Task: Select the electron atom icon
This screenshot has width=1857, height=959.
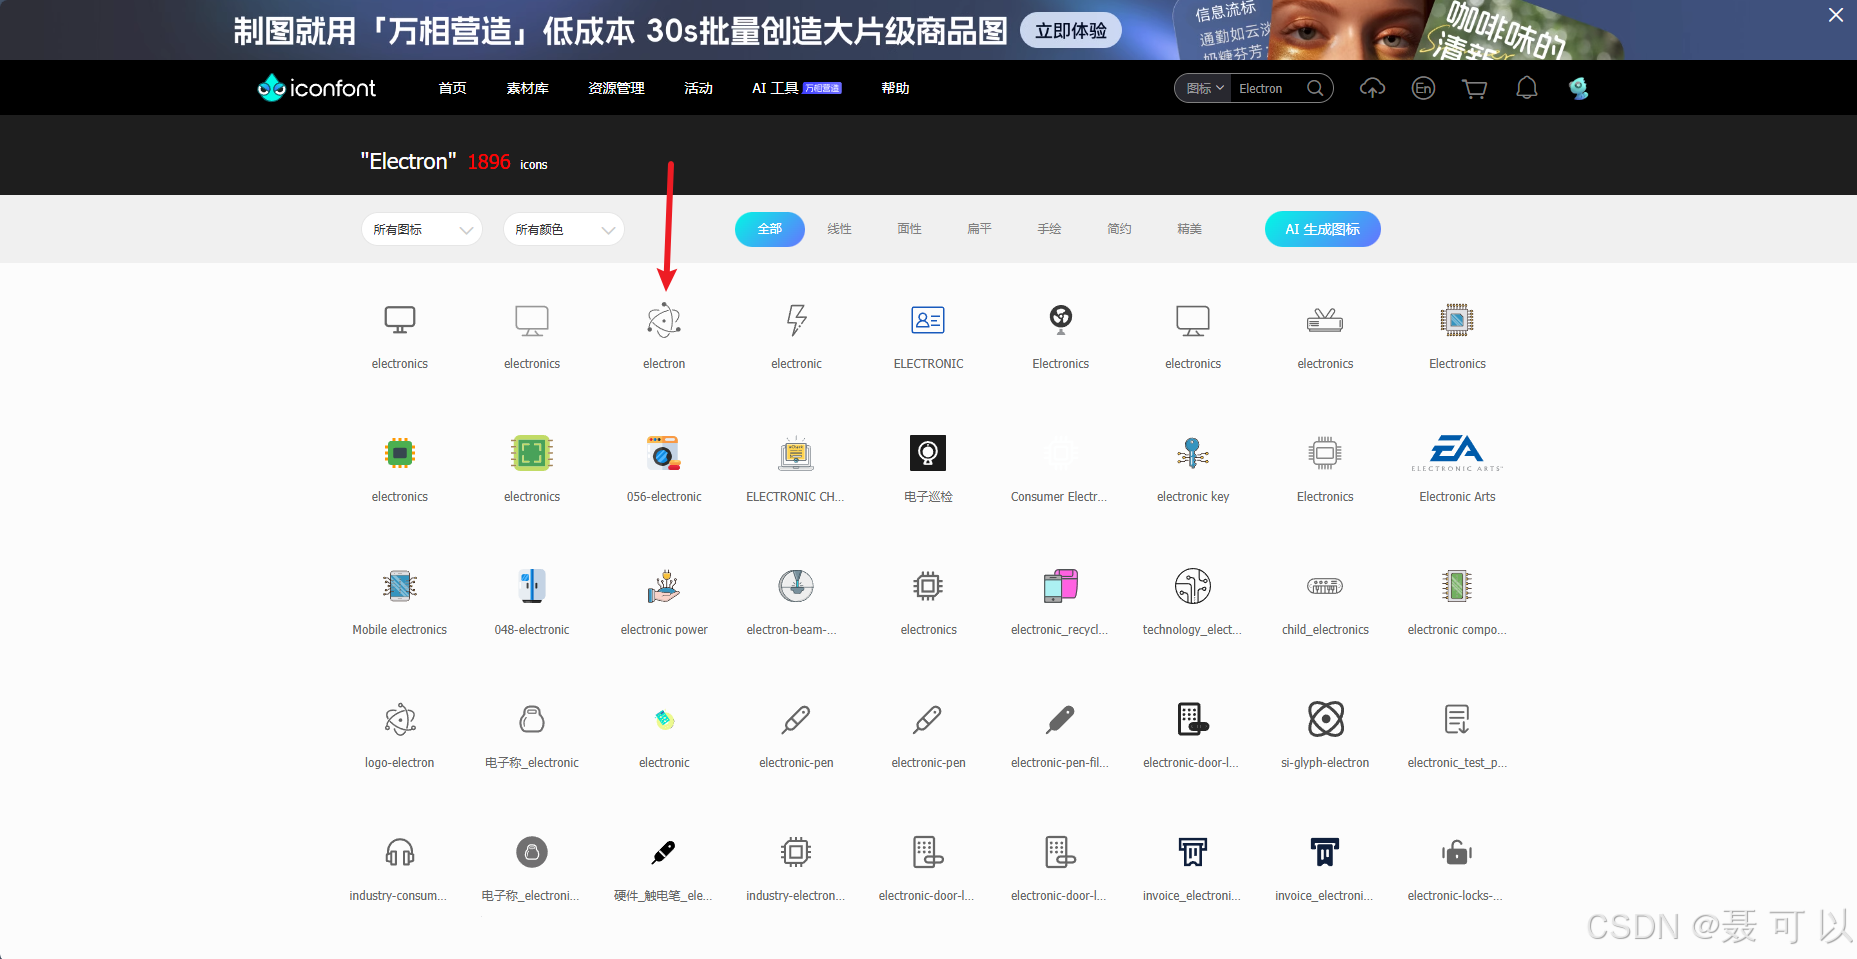Action: [664, 322]
